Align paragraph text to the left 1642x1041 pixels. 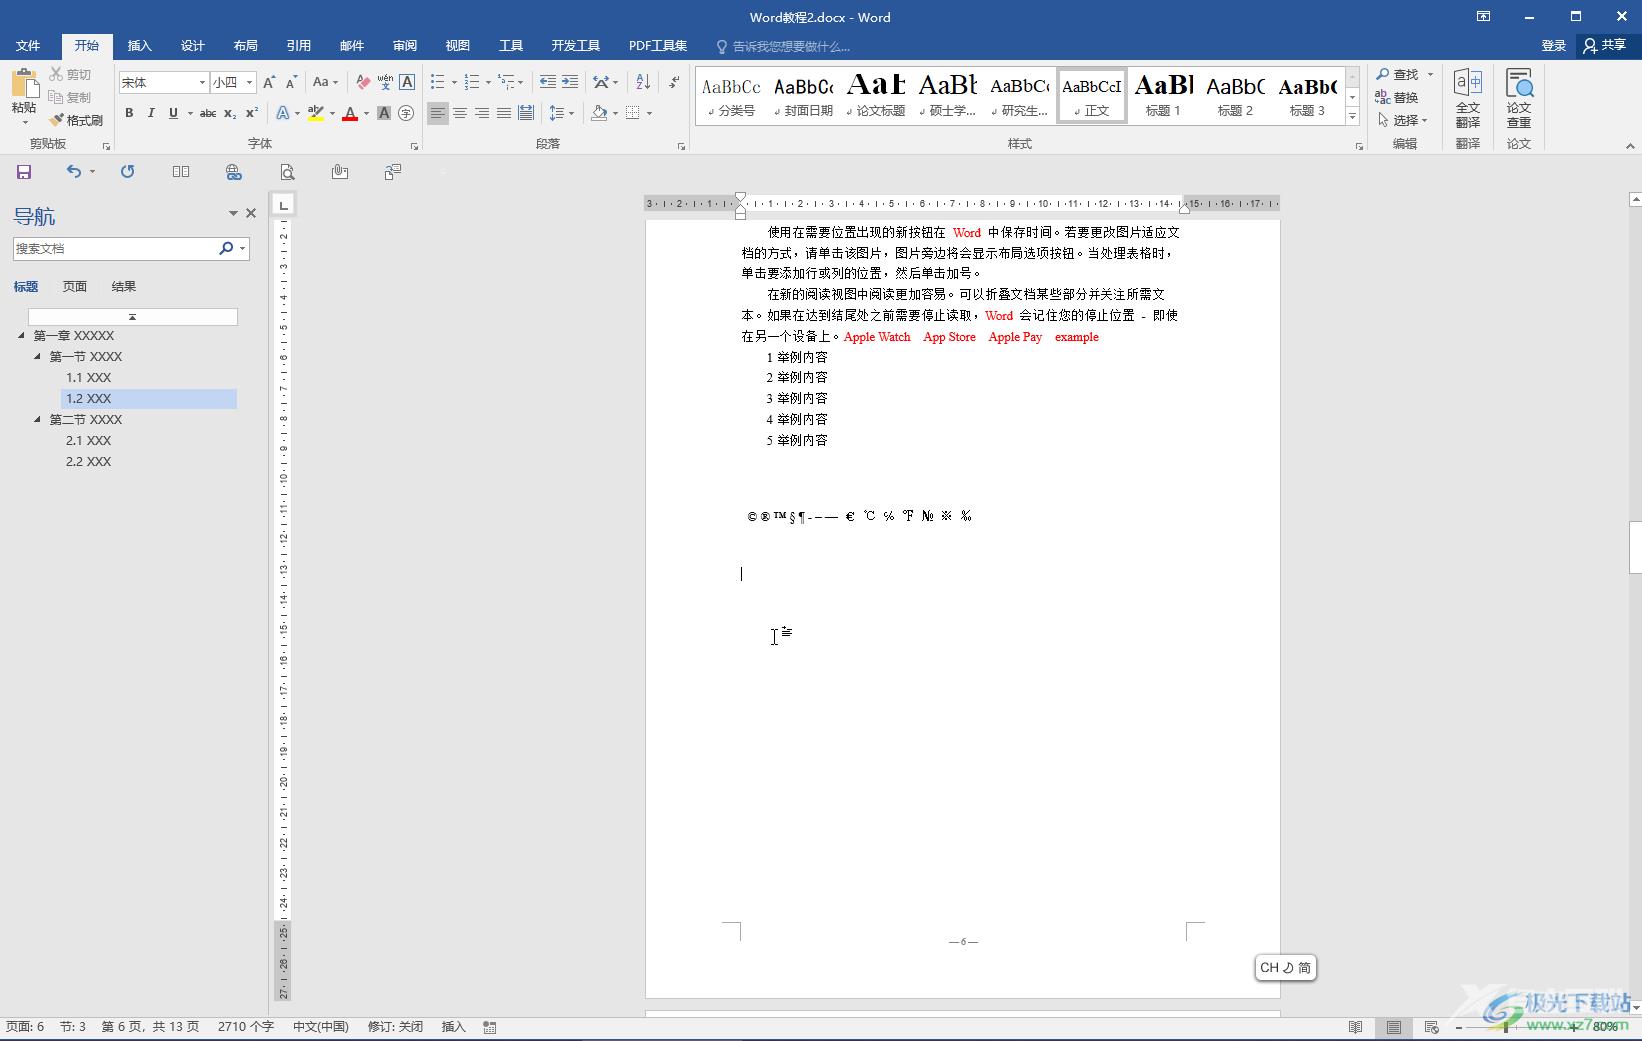coord(438,113)
